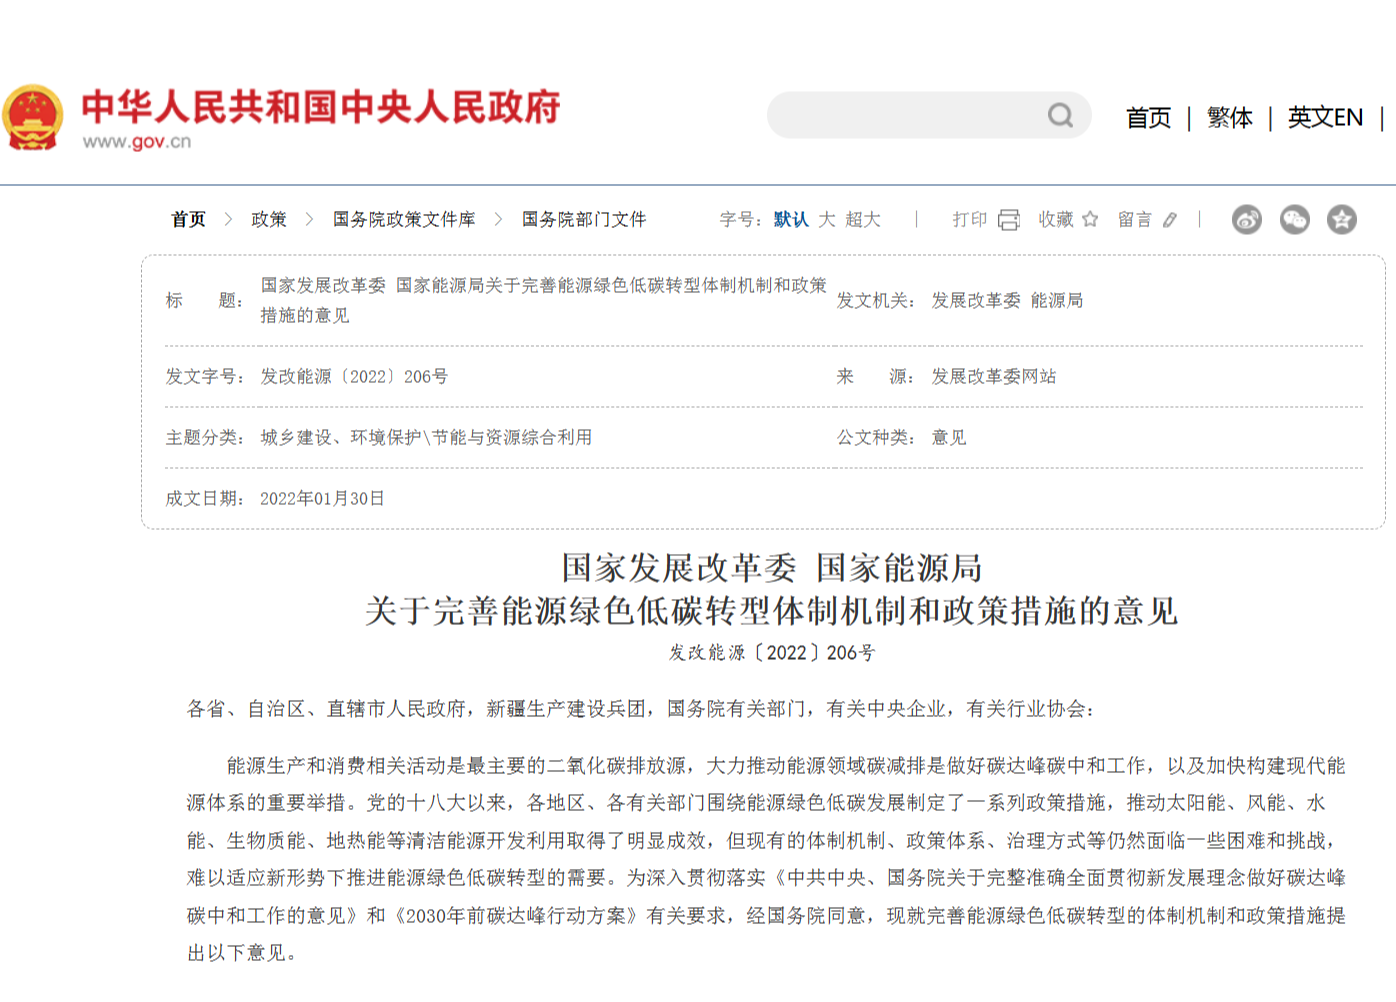
Task: Switch to 繁体 traditional Chinese
Action: point(1229,118)
